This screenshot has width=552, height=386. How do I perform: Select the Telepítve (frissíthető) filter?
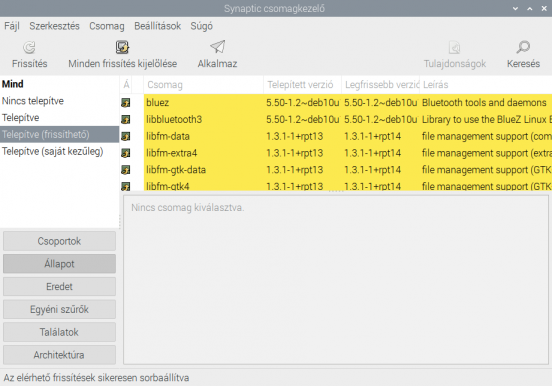(x=59, y=135)
